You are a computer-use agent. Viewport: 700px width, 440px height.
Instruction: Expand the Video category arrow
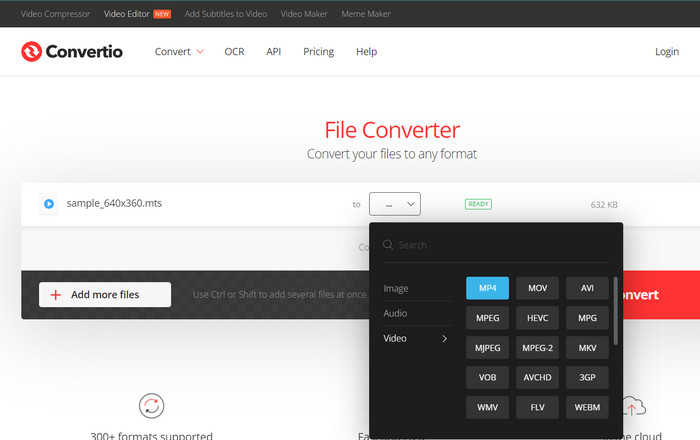[444, 339]
